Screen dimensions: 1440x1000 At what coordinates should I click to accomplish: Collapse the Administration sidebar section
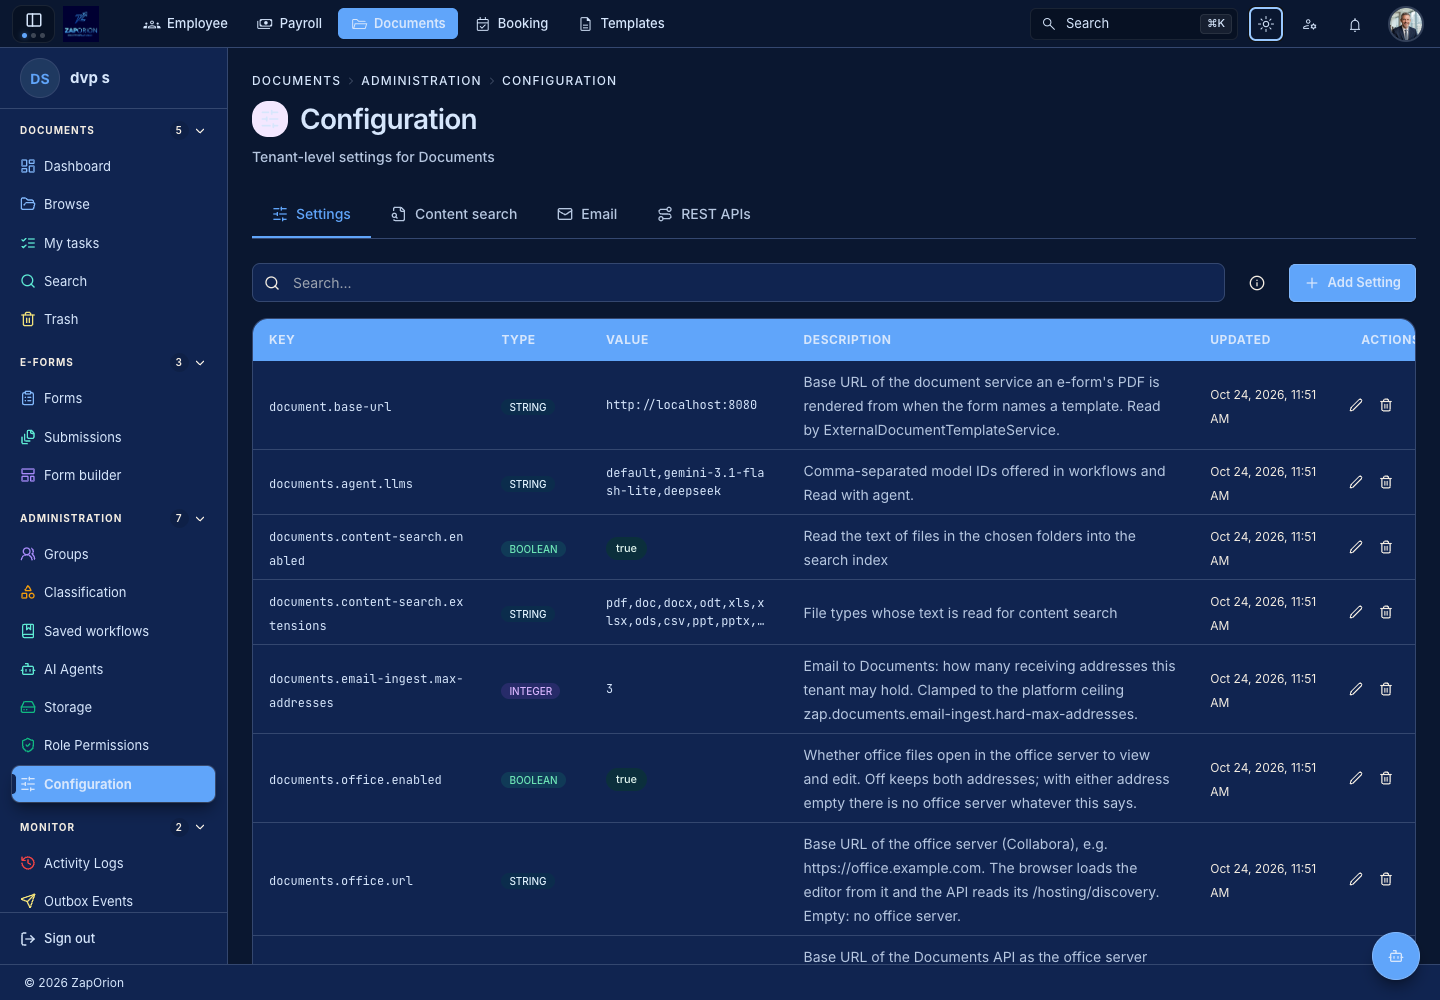[x=200, y=519]
